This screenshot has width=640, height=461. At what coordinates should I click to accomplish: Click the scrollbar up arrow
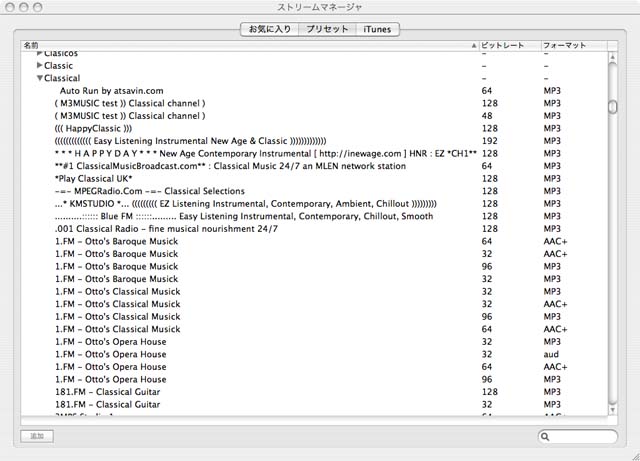pyautogui.click(x=612, y=58)
